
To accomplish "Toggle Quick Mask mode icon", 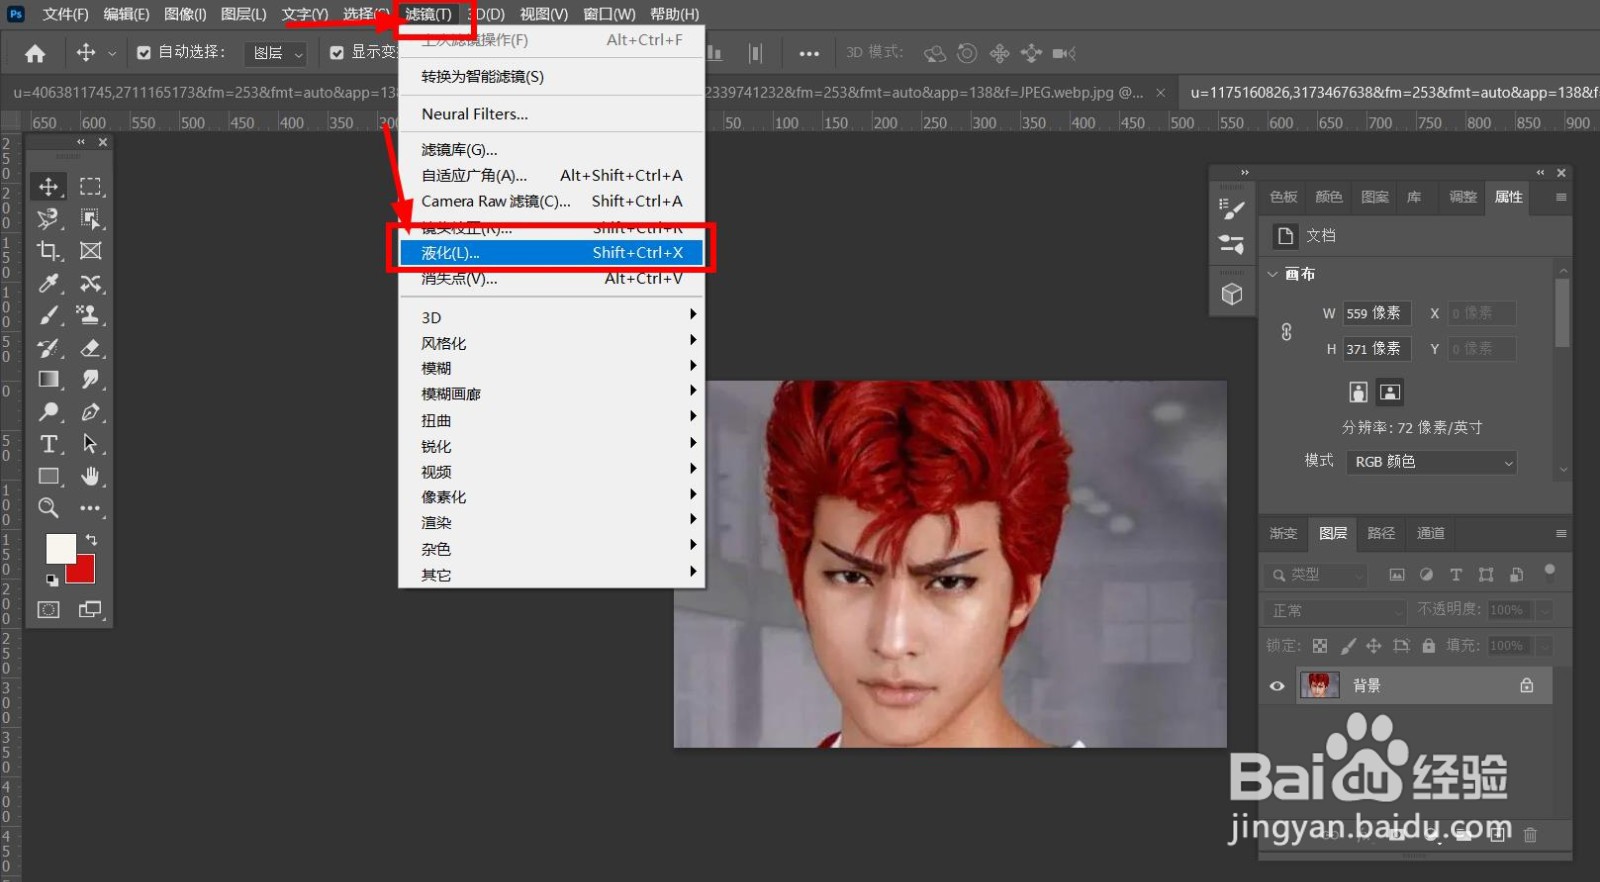I will 48,609.
